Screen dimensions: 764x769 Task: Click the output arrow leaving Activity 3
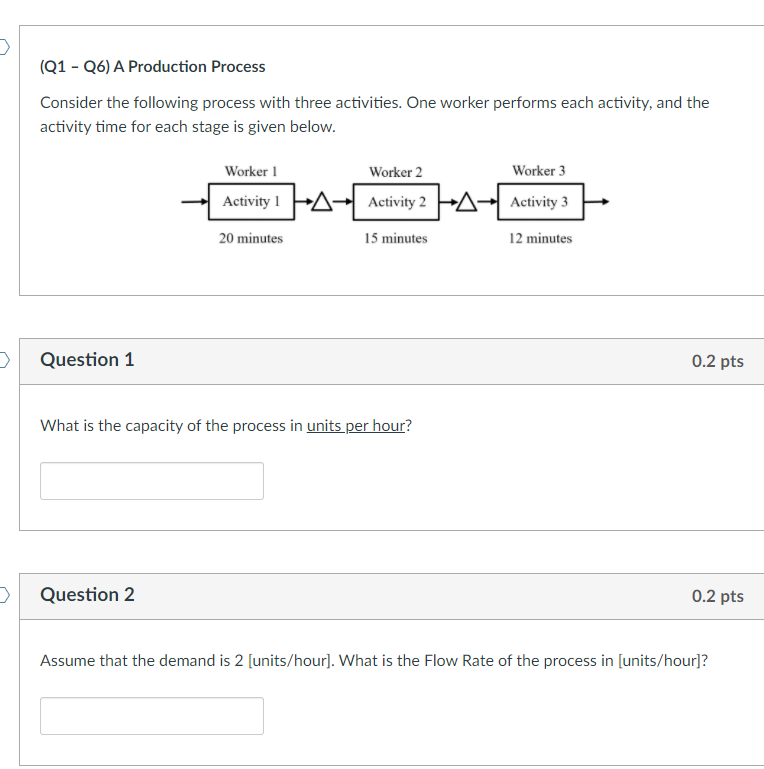click(597, 202)
